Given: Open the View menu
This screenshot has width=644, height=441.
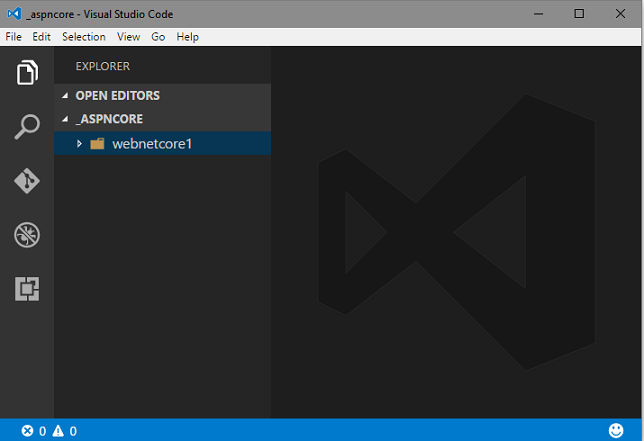Looking at the screenshot, I should [129, 37].
